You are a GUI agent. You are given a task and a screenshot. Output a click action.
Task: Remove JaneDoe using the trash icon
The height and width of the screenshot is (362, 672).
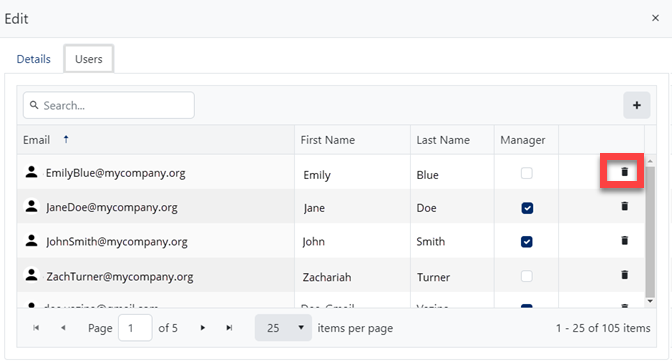[x=624, y=206]
